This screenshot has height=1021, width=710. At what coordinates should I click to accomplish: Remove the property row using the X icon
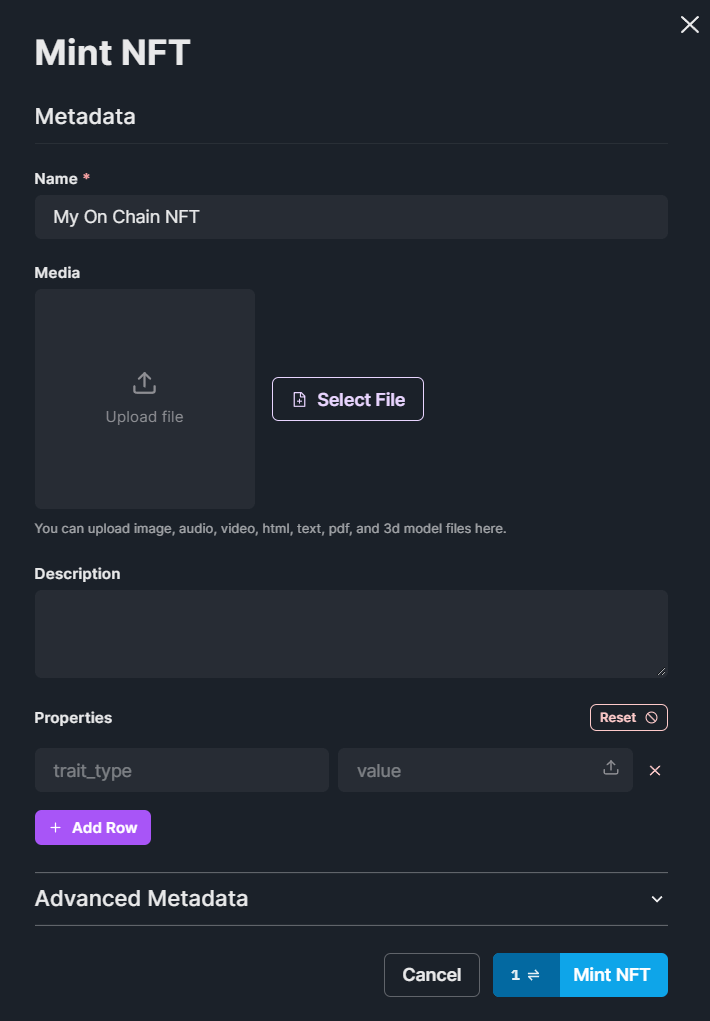pos(655,770)
